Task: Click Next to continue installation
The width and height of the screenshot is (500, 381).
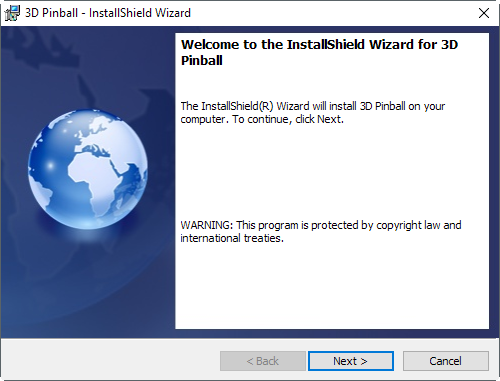Action: (351, 361)
